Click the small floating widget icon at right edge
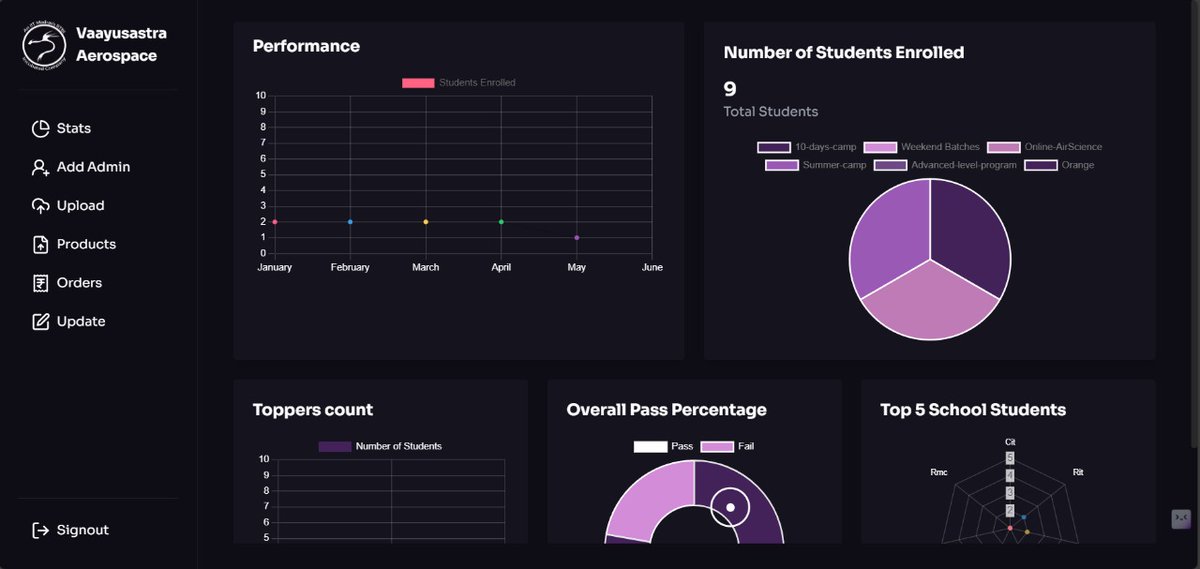This screenshot has width=1200, height=569. coord(1181,518)
